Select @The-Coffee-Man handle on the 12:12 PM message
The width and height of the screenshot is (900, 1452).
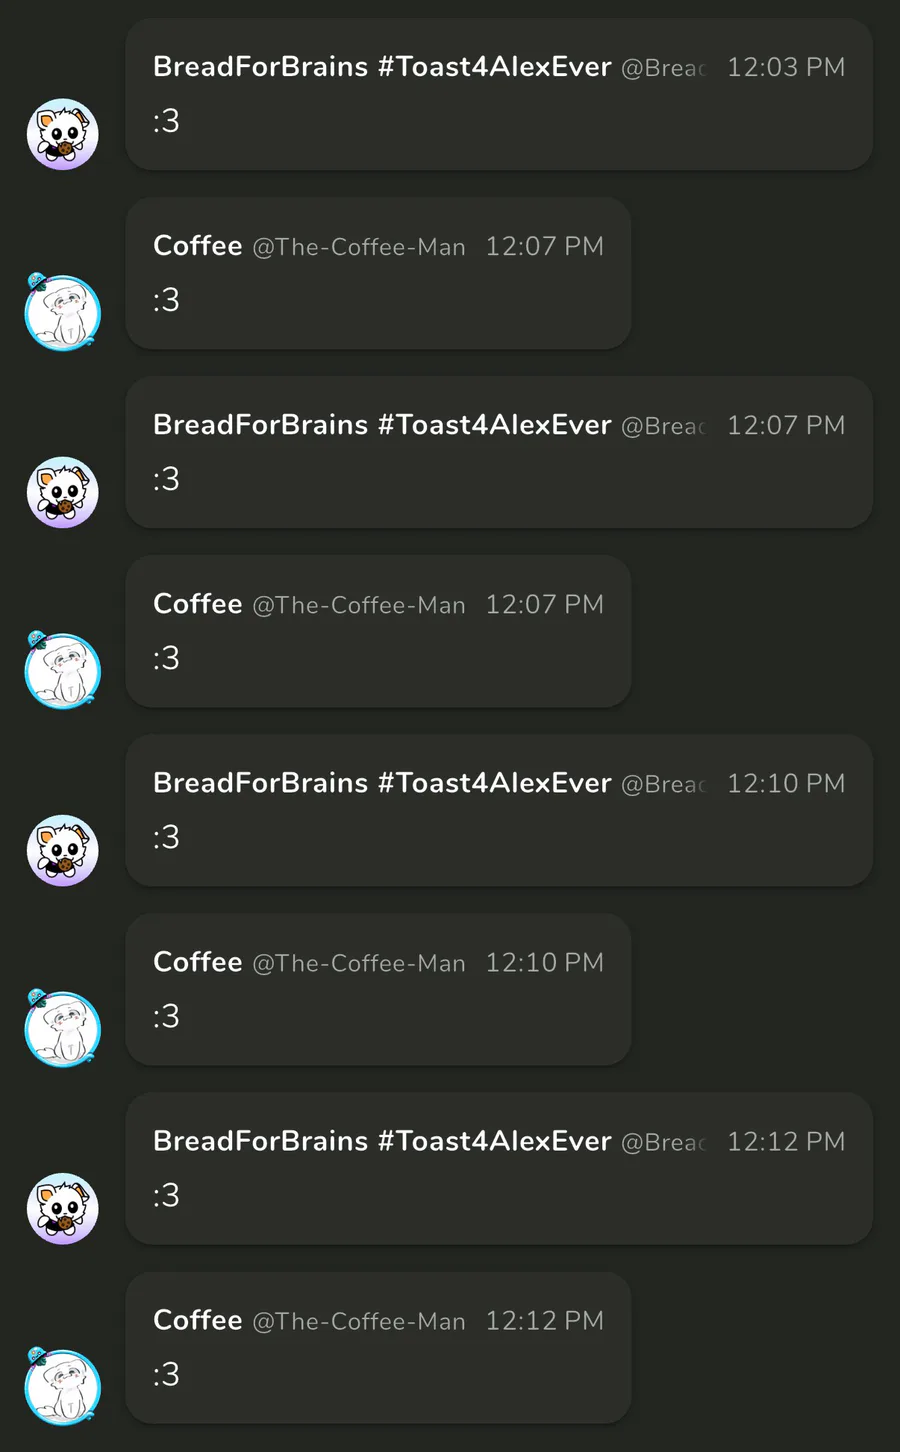(359, 1321)
